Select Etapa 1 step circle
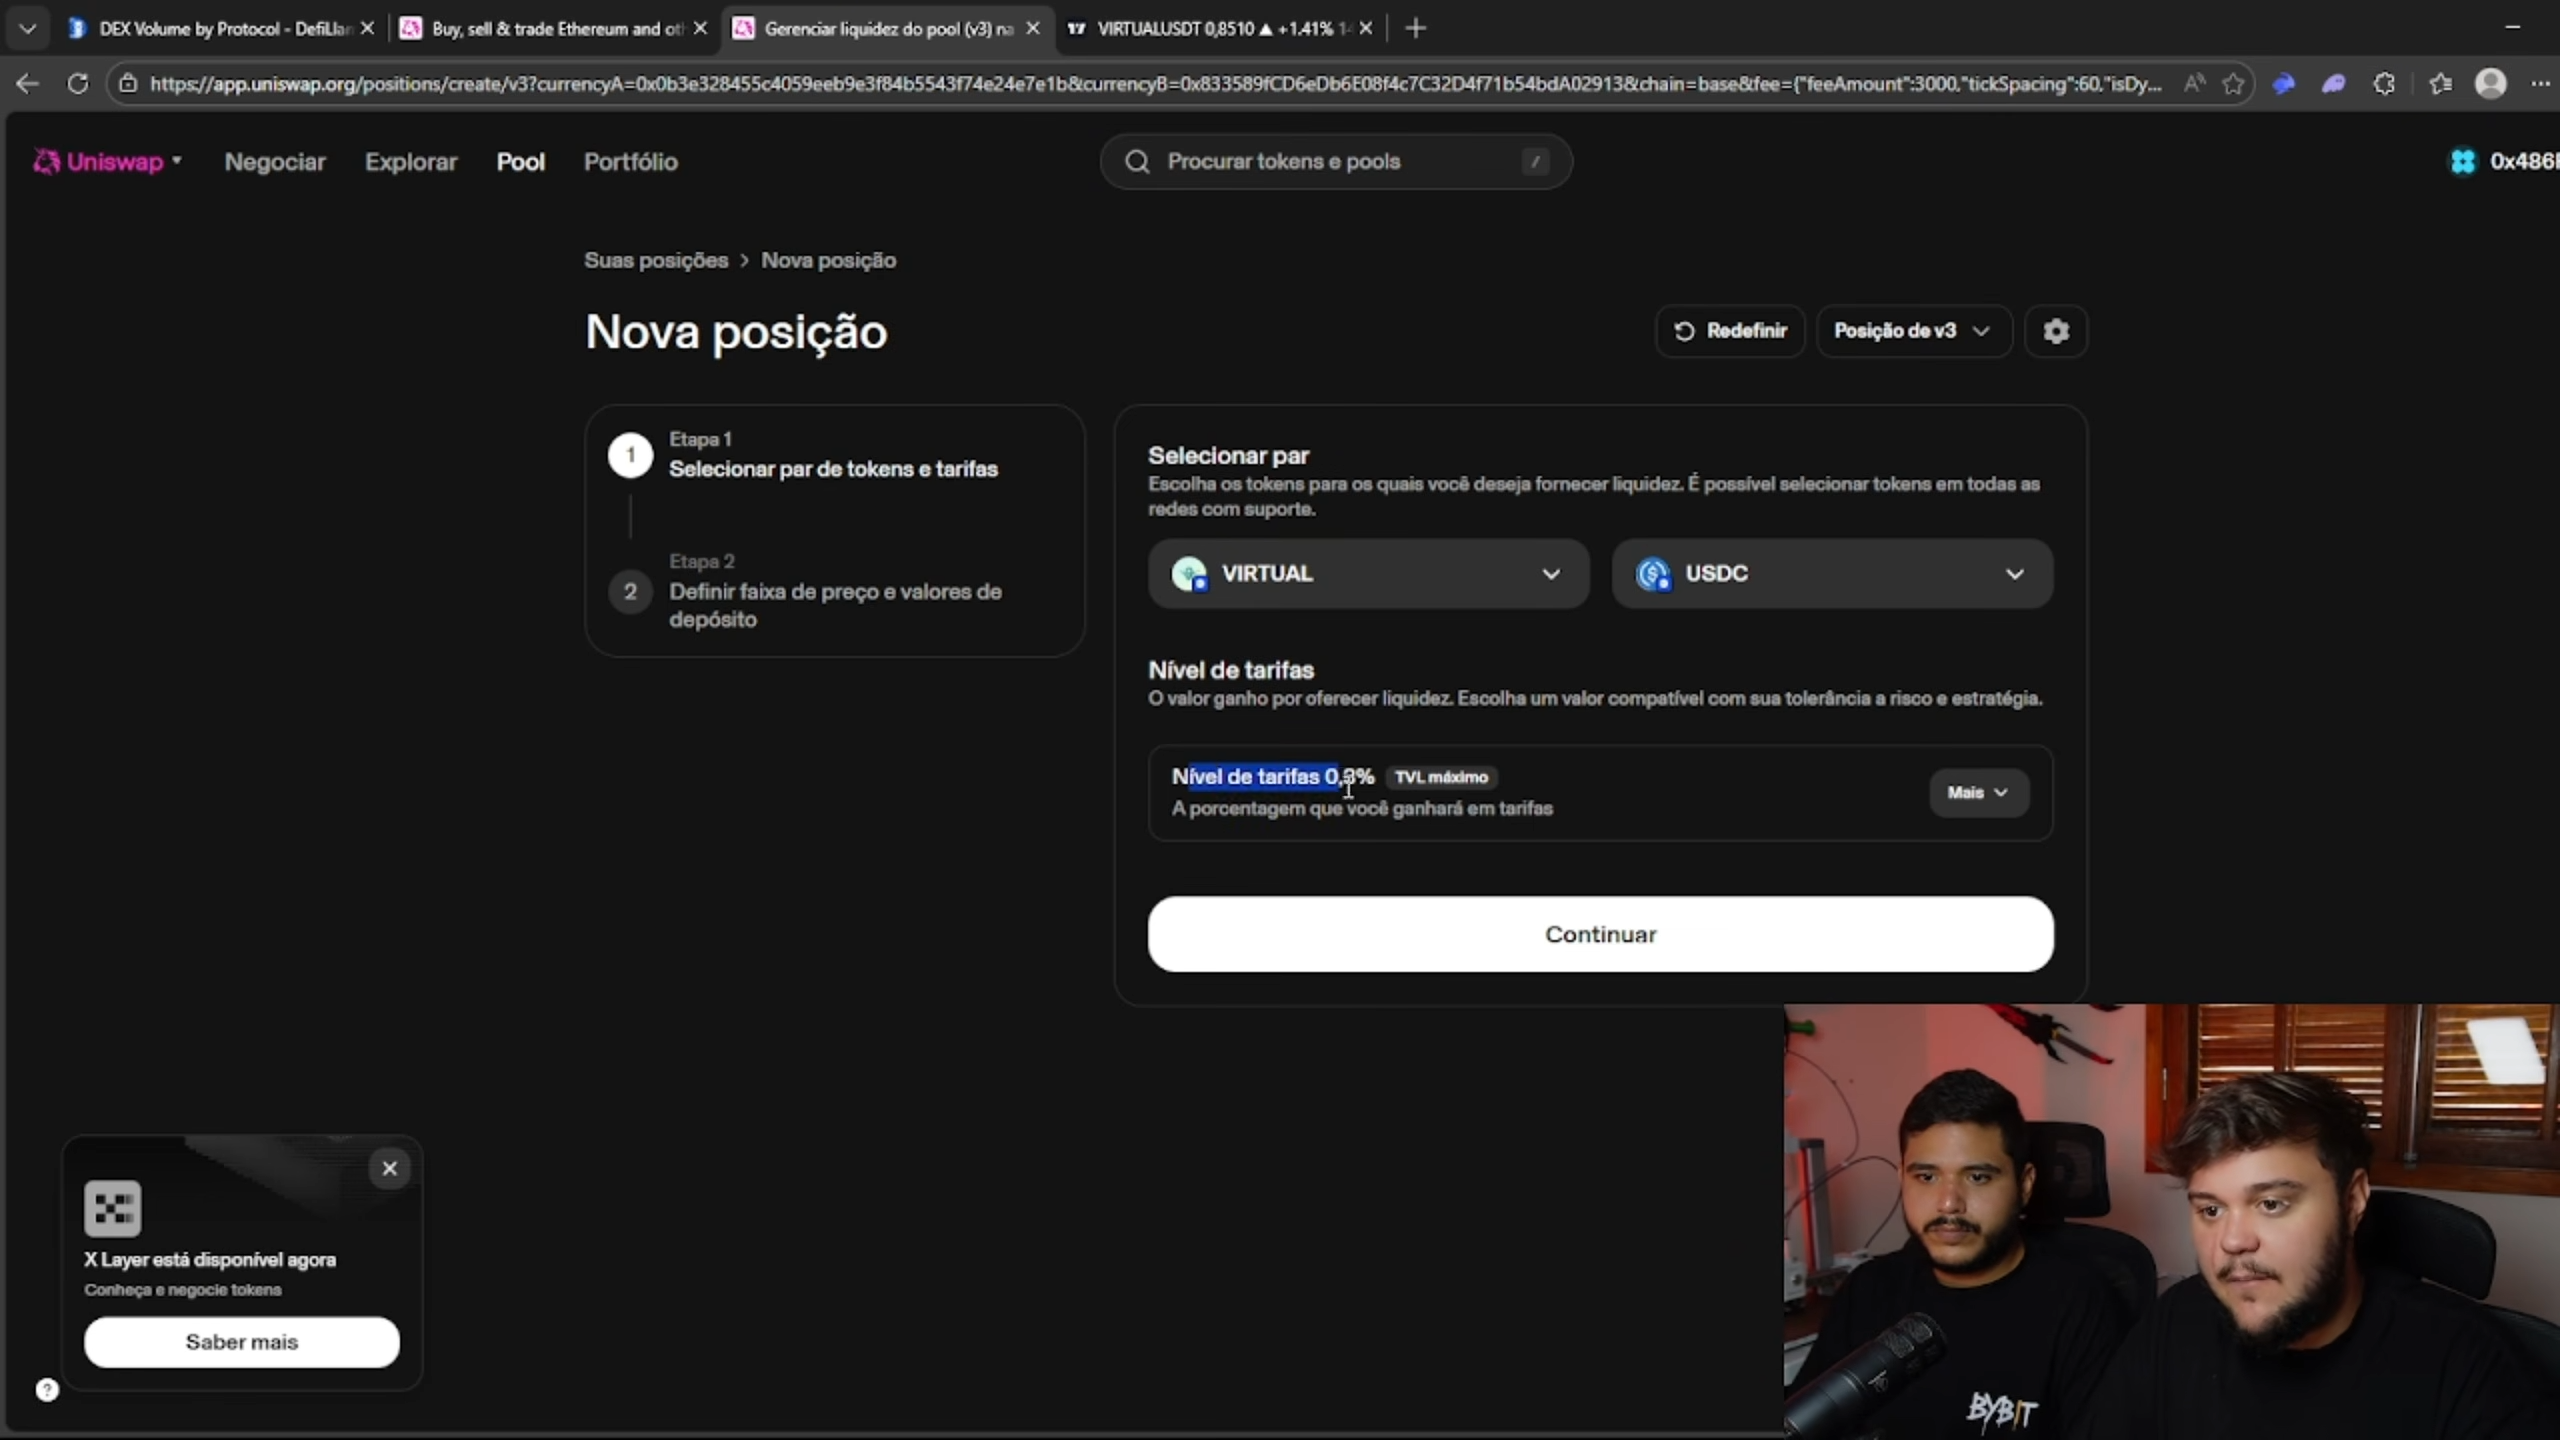2560x1440 pixels. [x=630, y=455]
